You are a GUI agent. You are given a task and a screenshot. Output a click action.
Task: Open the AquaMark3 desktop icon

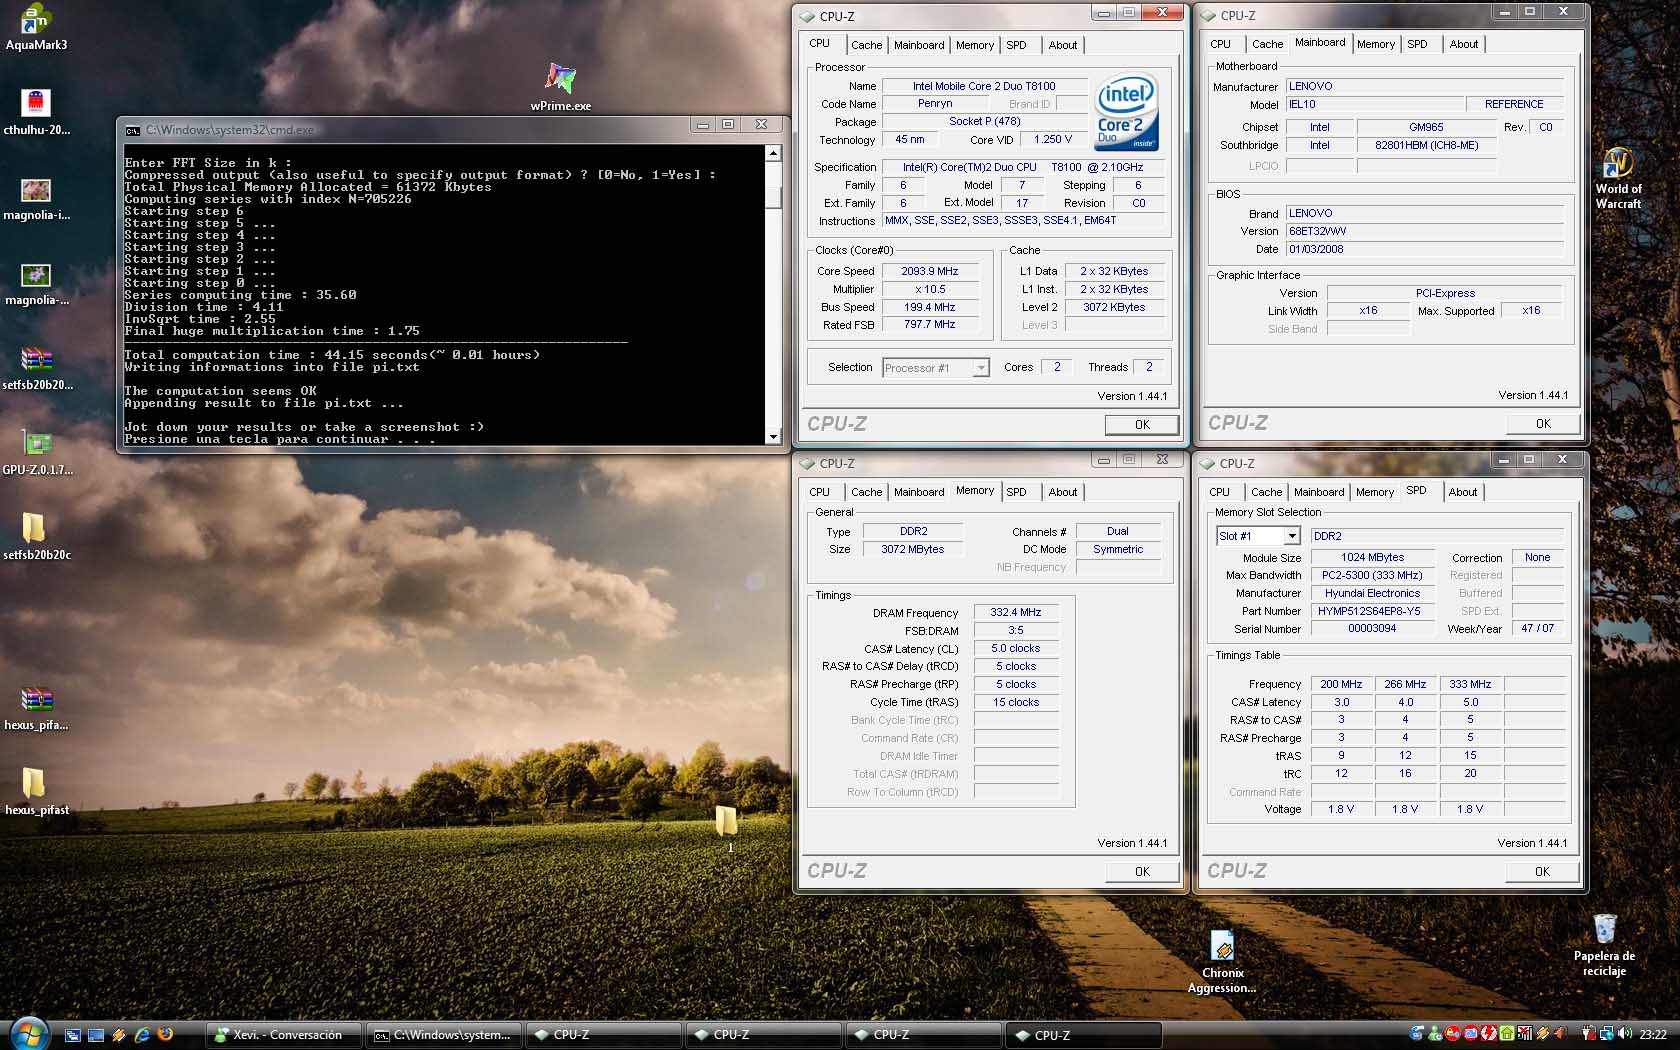click(36, 27)
